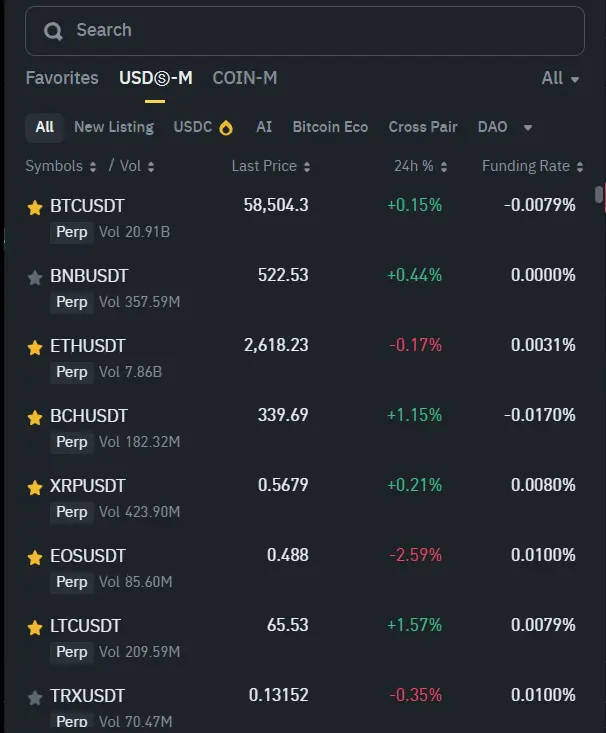Select the Bitcoin Eco filter
Screen dimensions: 606x733
(x=330, y=127)
